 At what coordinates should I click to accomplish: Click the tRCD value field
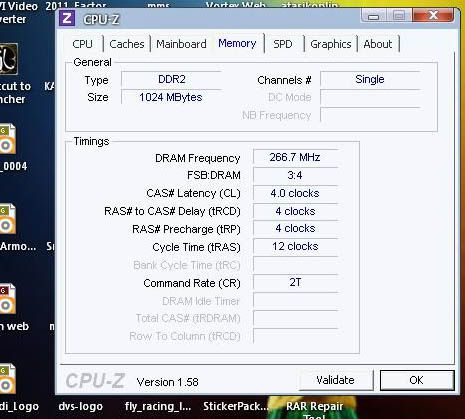(295, 211)
